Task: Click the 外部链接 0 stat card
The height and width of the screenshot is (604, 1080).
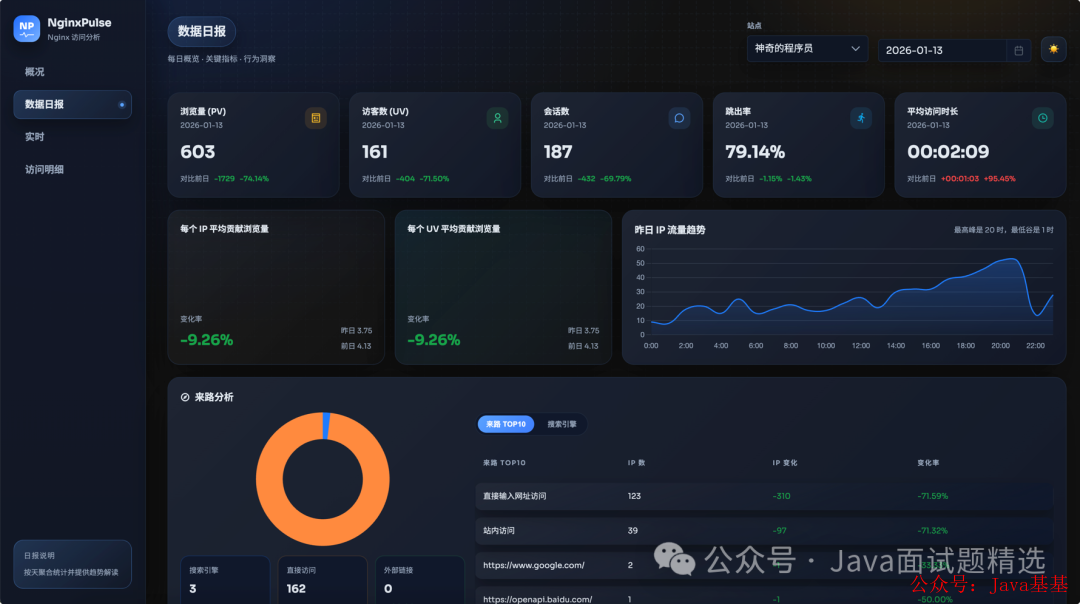Action: [x=419, y=580]
